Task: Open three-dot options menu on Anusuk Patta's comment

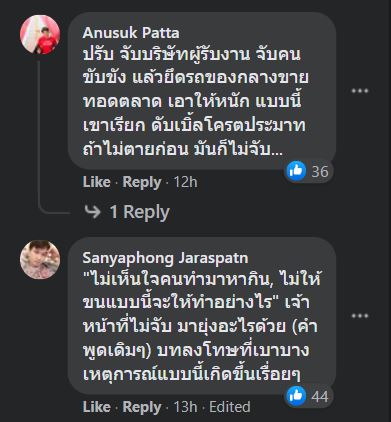Action: 360,91
